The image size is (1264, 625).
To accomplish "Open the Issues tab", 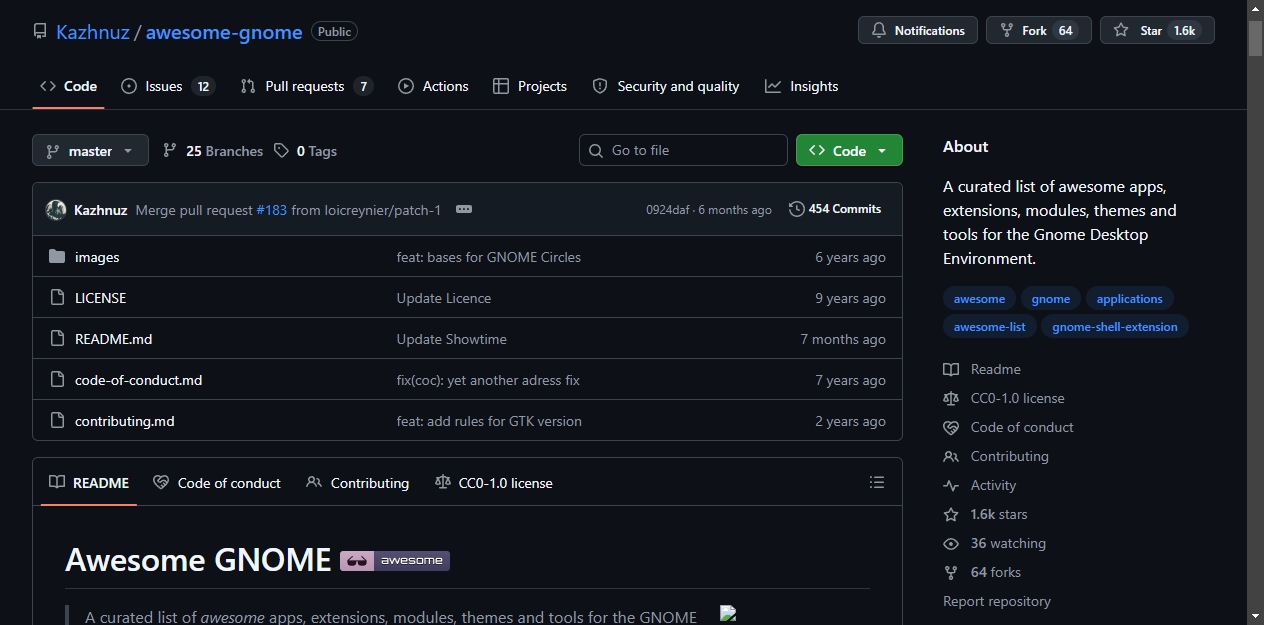I will pyautogui.click(x=167, y=86).
